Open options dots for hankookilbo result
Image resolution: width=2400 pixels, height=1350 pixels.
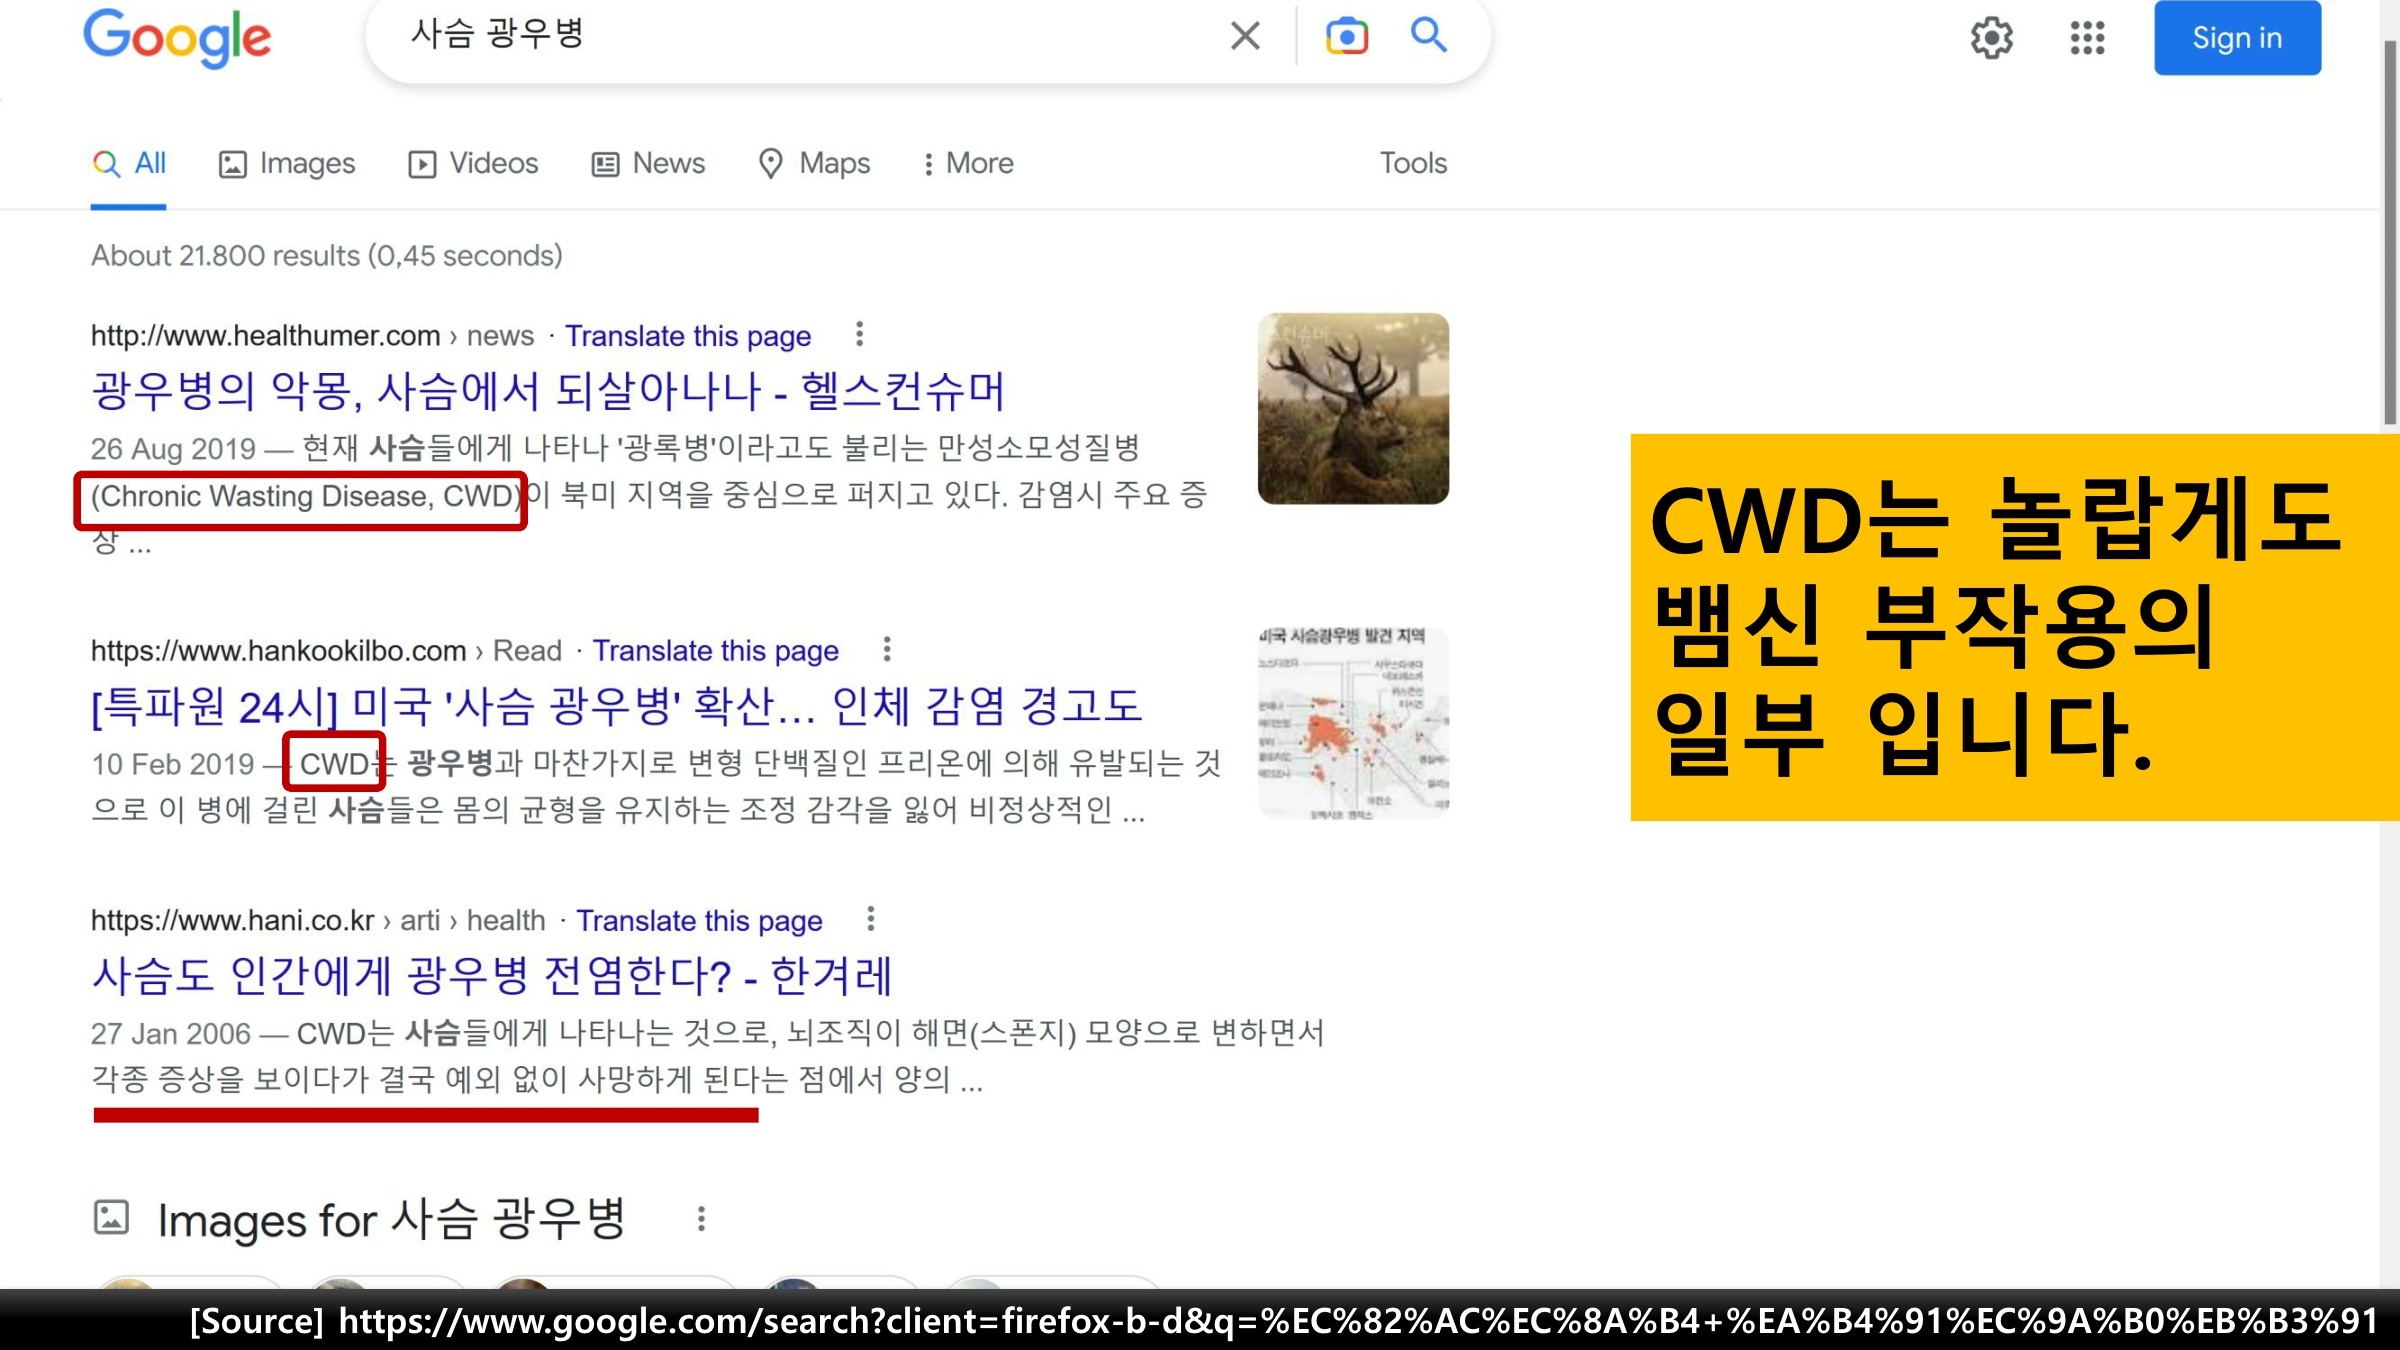[x=886, y=650]
